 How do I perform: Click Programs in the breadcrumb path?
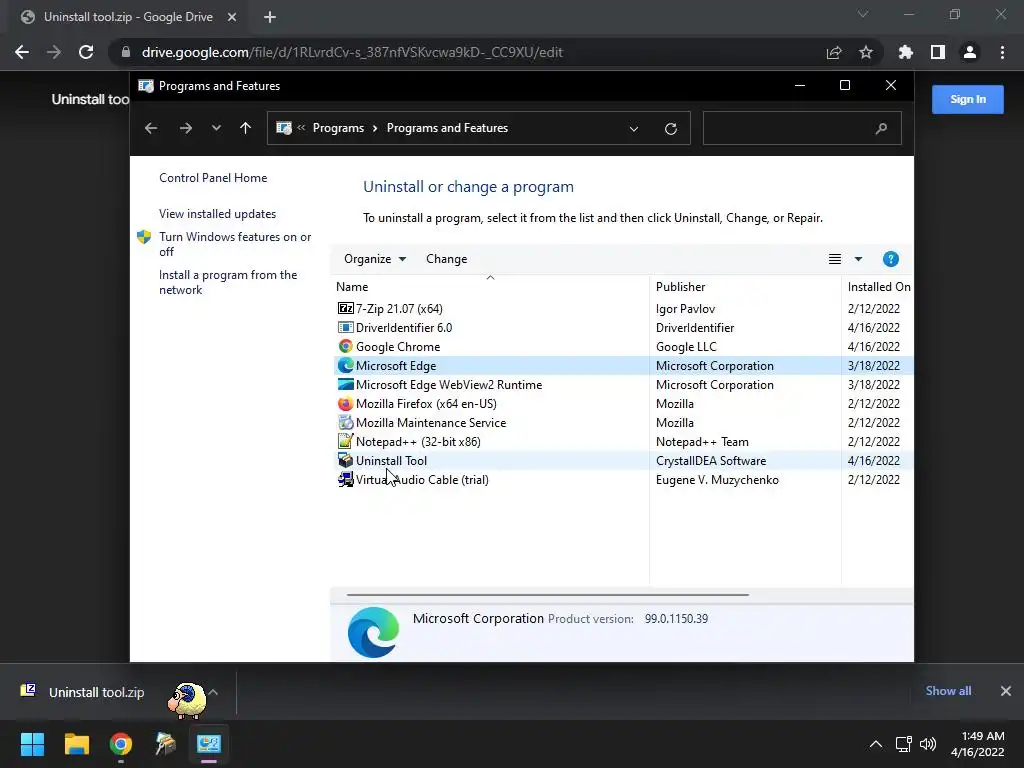click(338, 128)
